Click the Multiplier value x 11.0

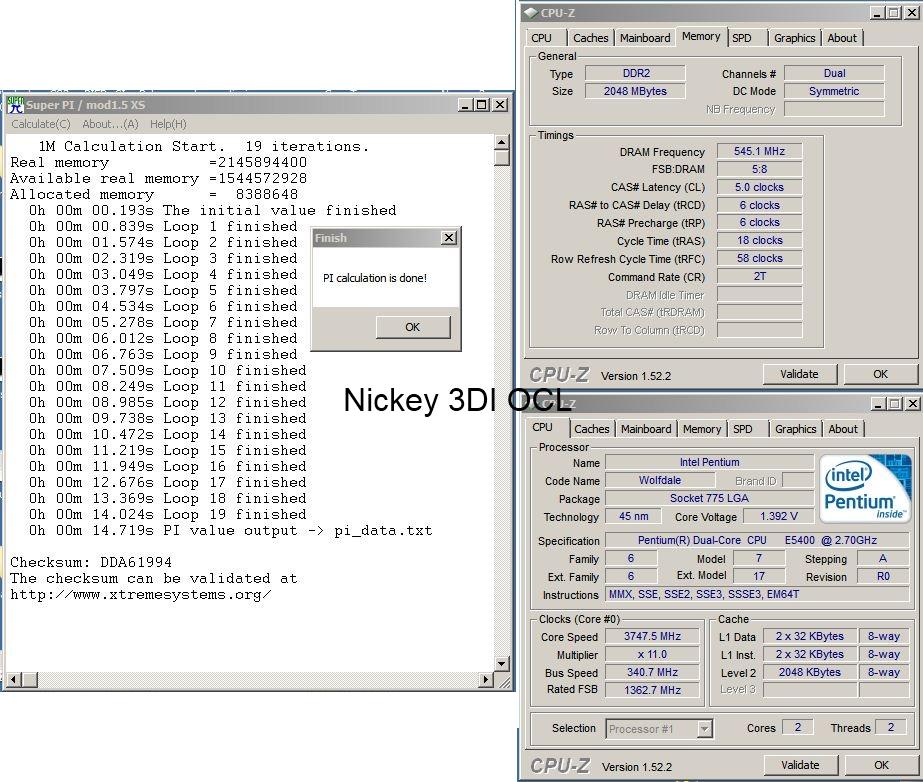(652, 654)
